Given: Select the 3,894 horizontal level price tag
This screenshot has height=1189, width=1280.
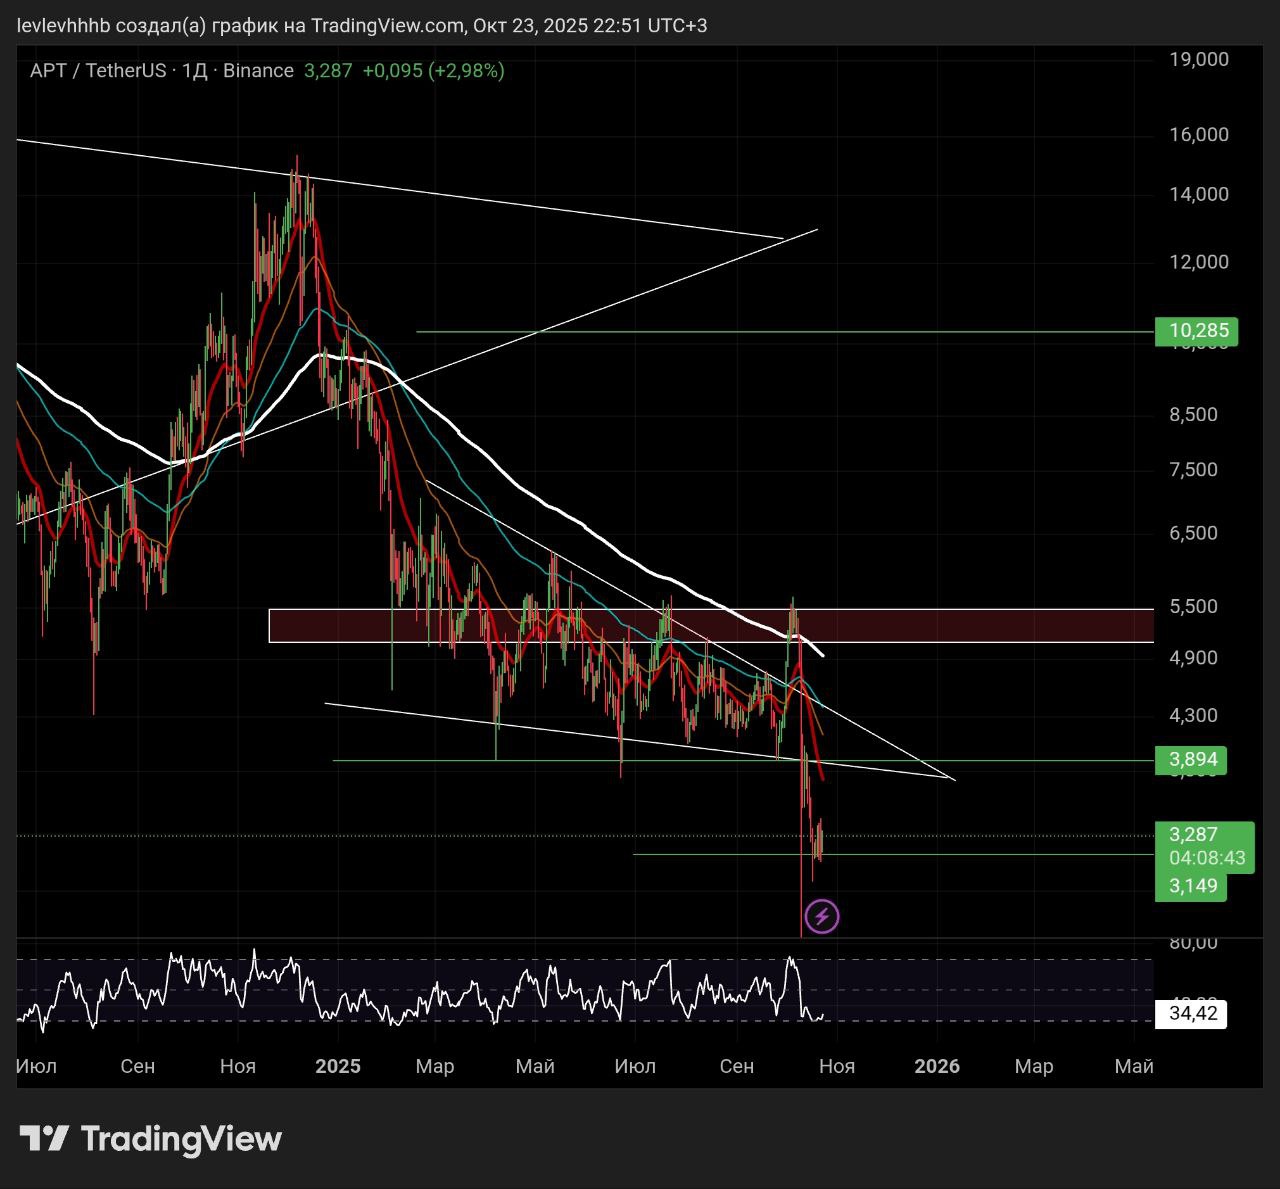Looking at the screenshot, I should 1193,760.
